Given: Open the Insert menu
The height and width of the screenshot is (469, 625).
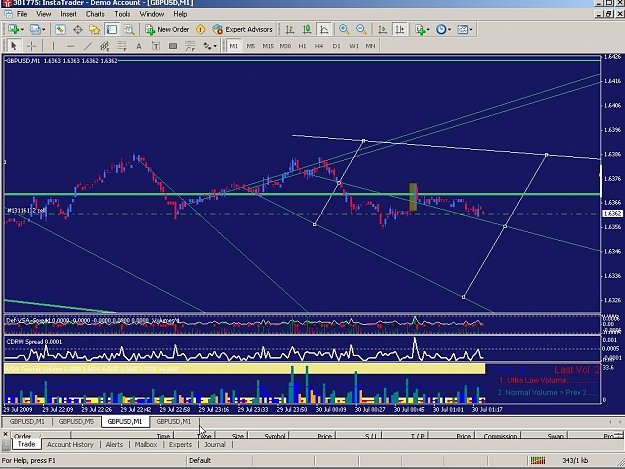Looking at the screenshot, I should (69, 14).
